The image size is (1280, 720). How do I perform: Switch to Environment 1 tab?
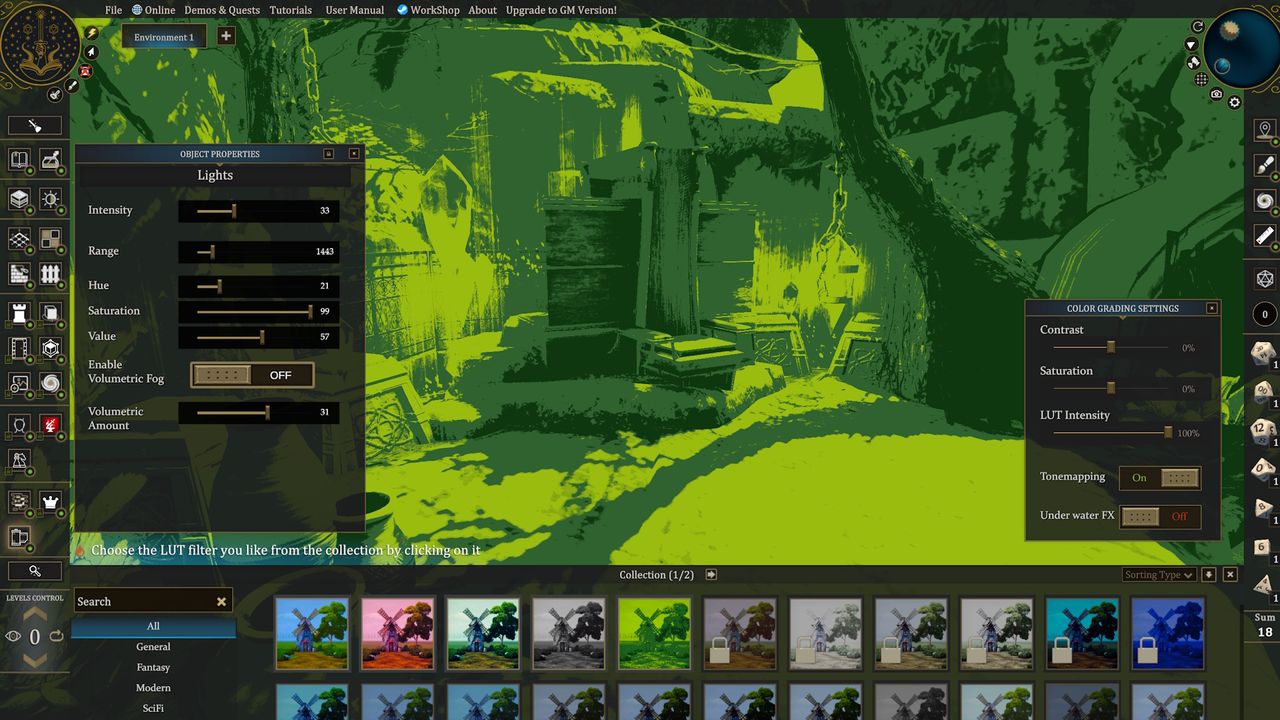click(x=164, y=37)
